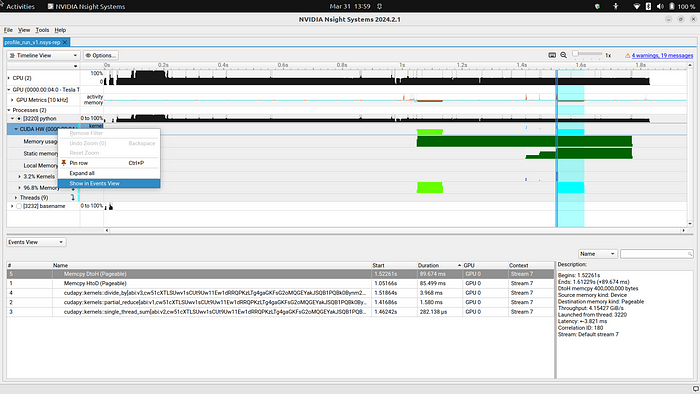700x394 pixels.
Task: Collapse the CUDA HW row
Action: point(16,129)
